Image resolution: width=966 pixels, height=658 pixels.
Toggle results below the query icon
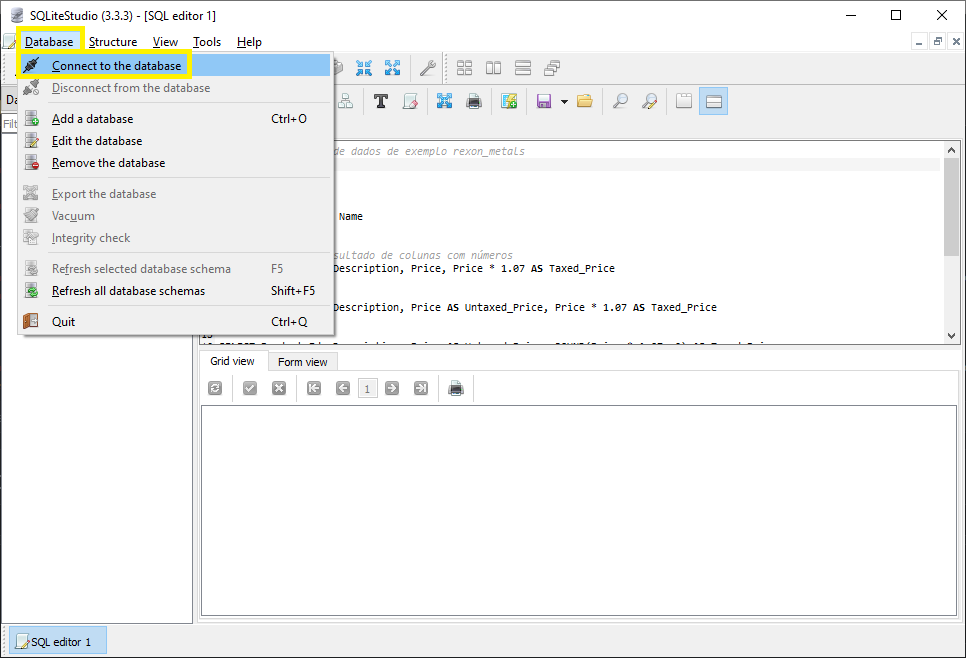(x=713, y=101)
